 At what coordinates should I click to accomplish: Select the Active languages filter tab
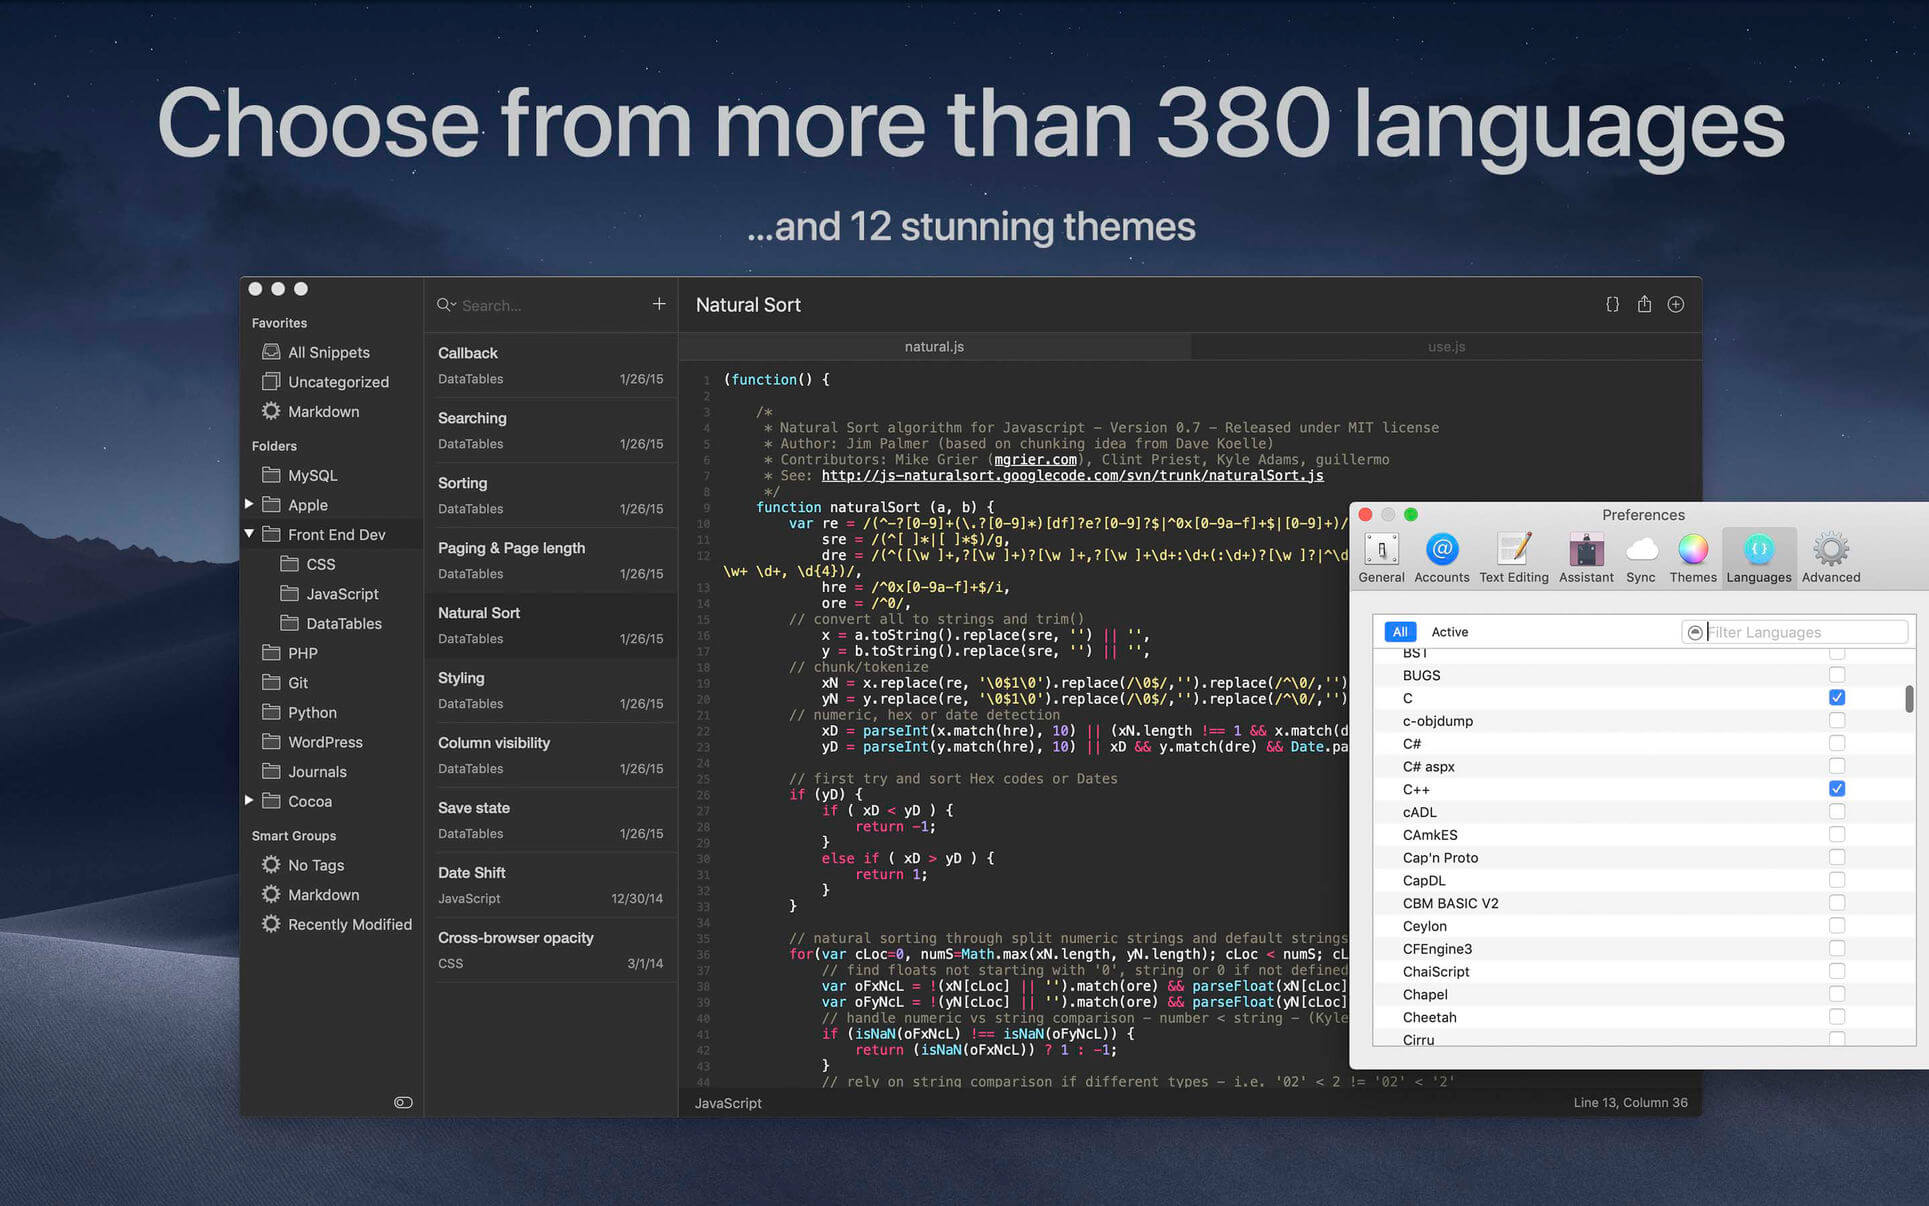(x=1449, y=632)
